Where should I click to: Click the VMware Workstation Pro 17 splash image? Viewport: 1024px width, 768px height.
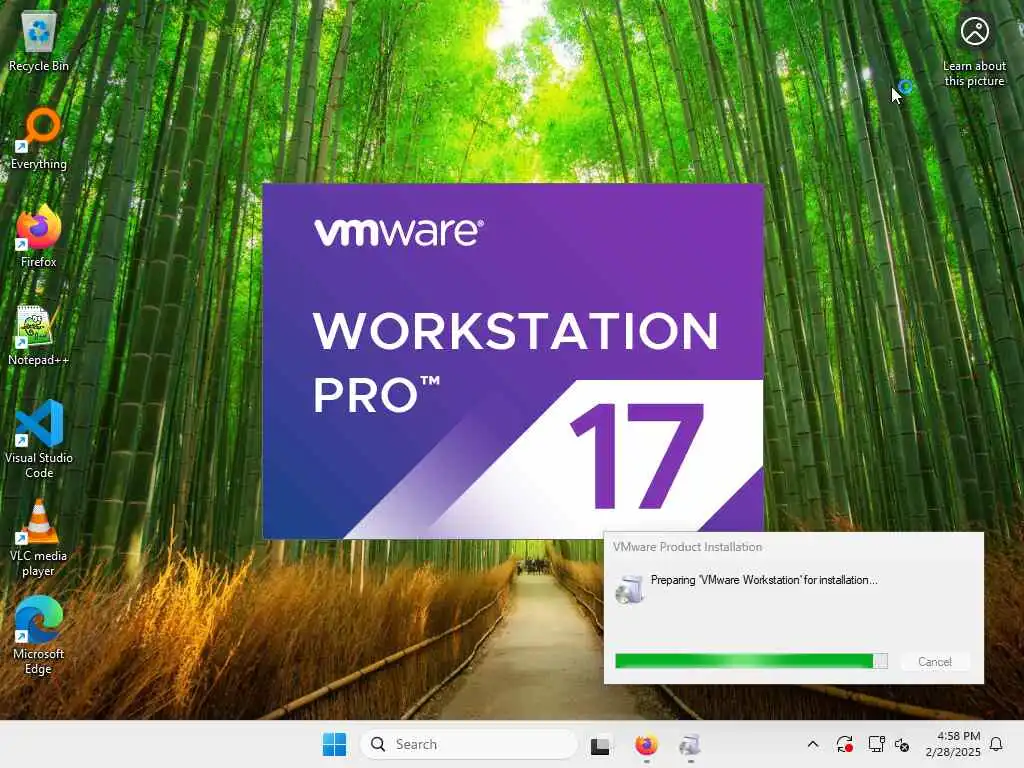coord(513,361)
